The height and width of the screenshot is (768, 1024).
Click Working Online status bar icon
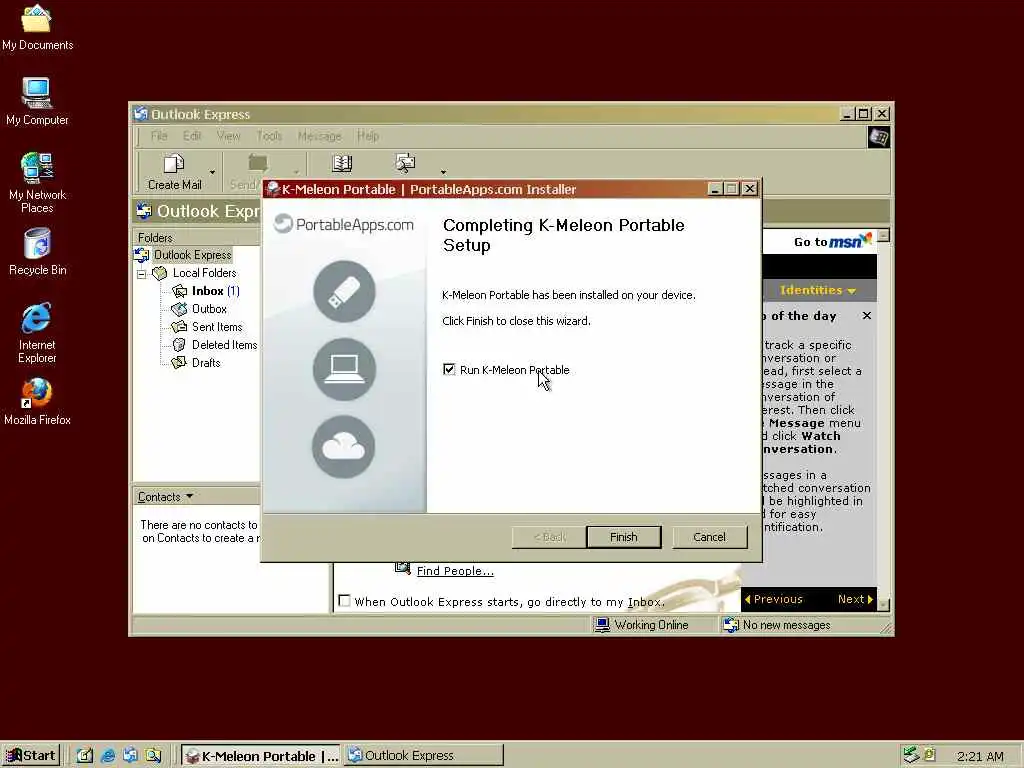(602, 625)
